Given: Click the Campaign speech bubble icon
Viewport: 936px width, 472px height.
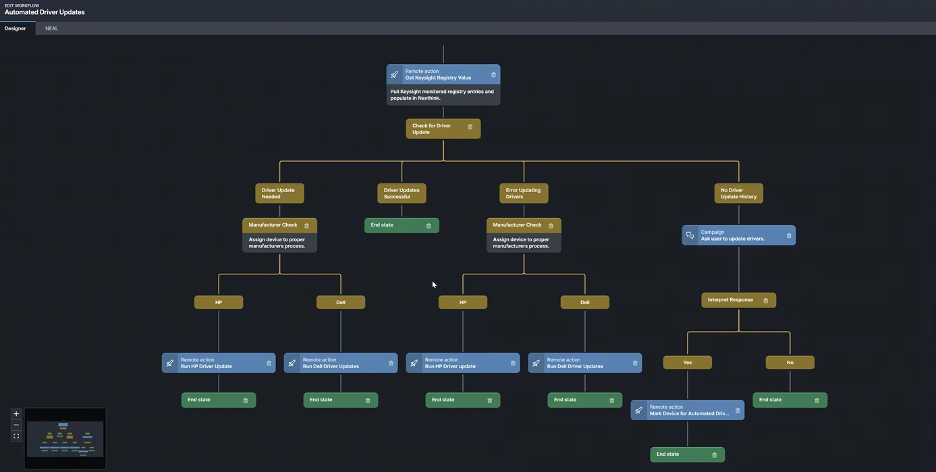Looking at the screenshot, I should (689, 235).
